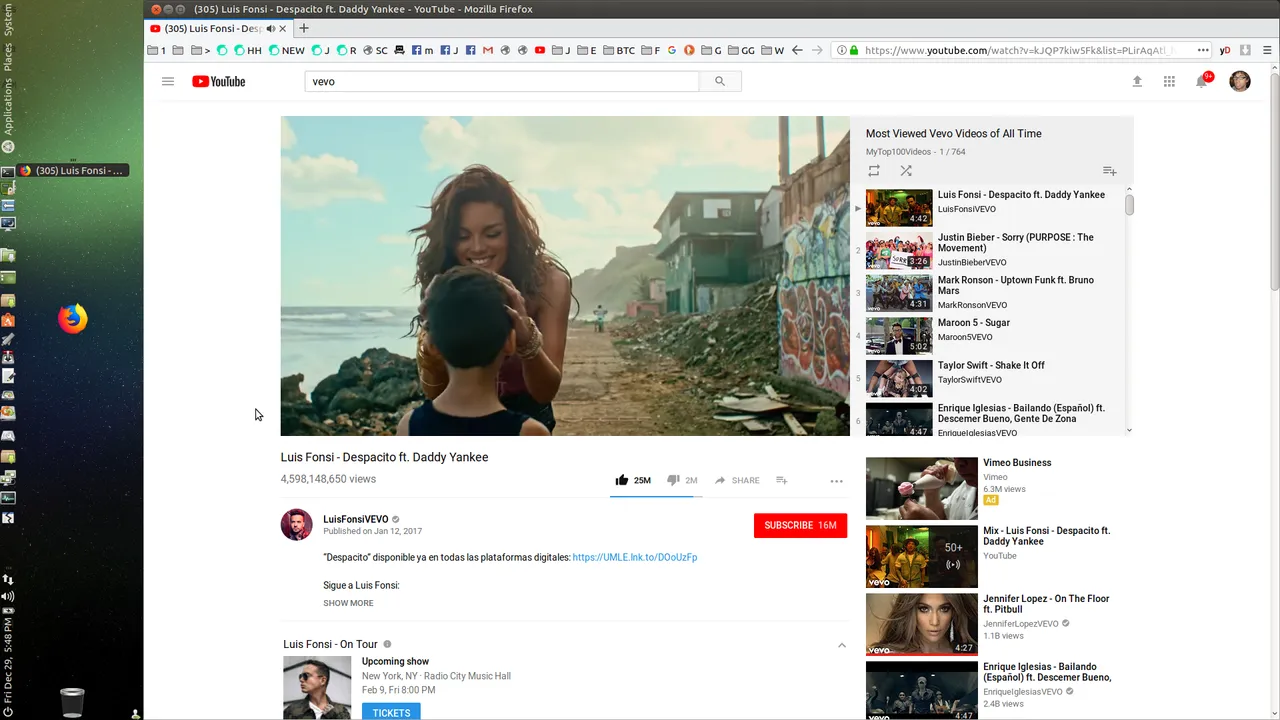This screenshot has height=720, width=1280.
Task: Open the Trash on the desktop
Action: coord(72,702)
